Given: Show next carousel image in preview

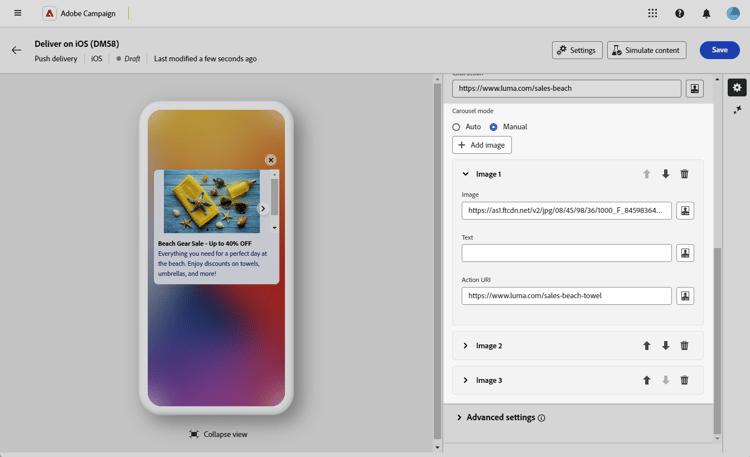Looking at the screenshot, I should coord(263,209).
